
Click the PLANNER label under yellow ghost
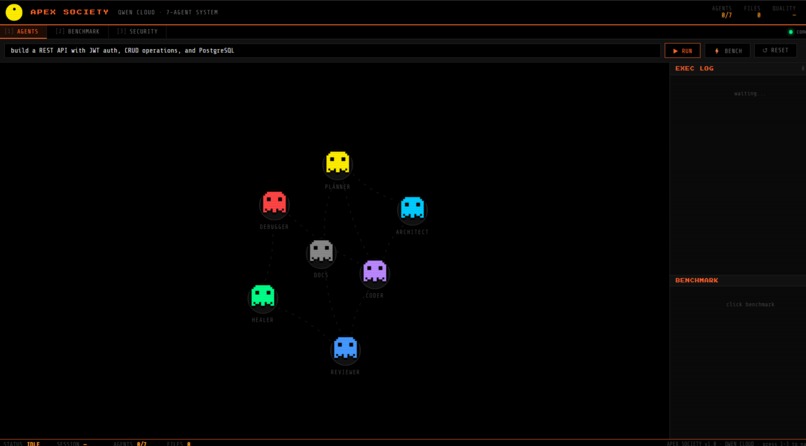coord(338,187)
